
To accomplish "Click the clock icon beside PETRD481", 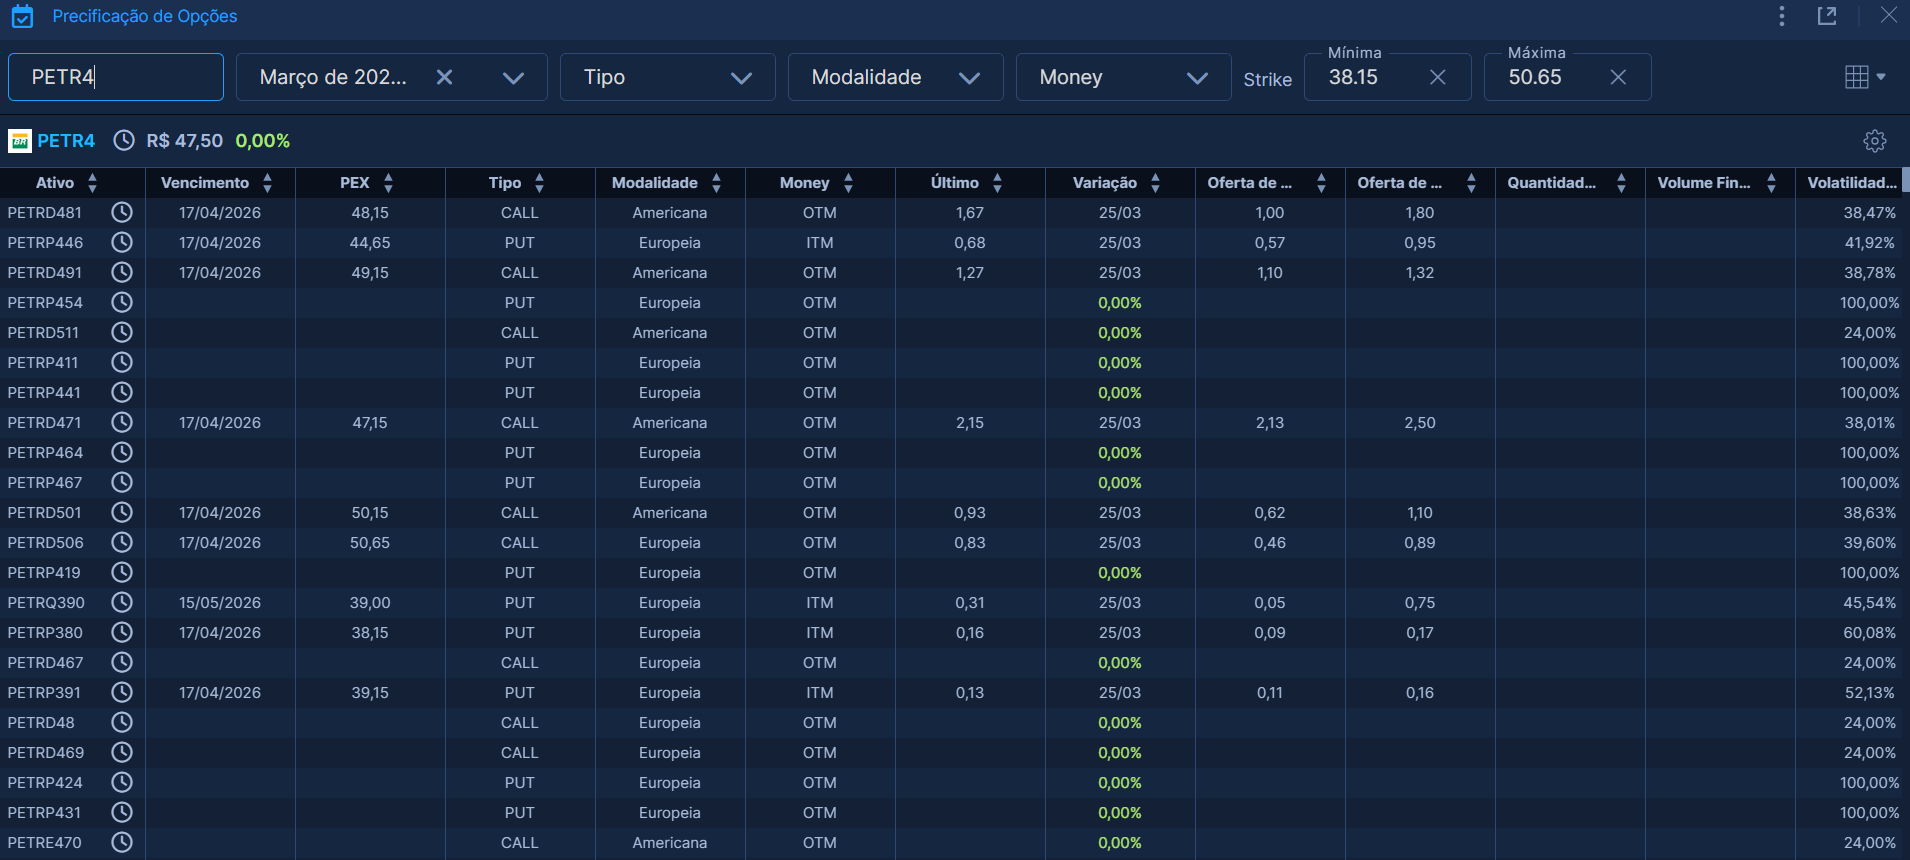I will (122, 212).
